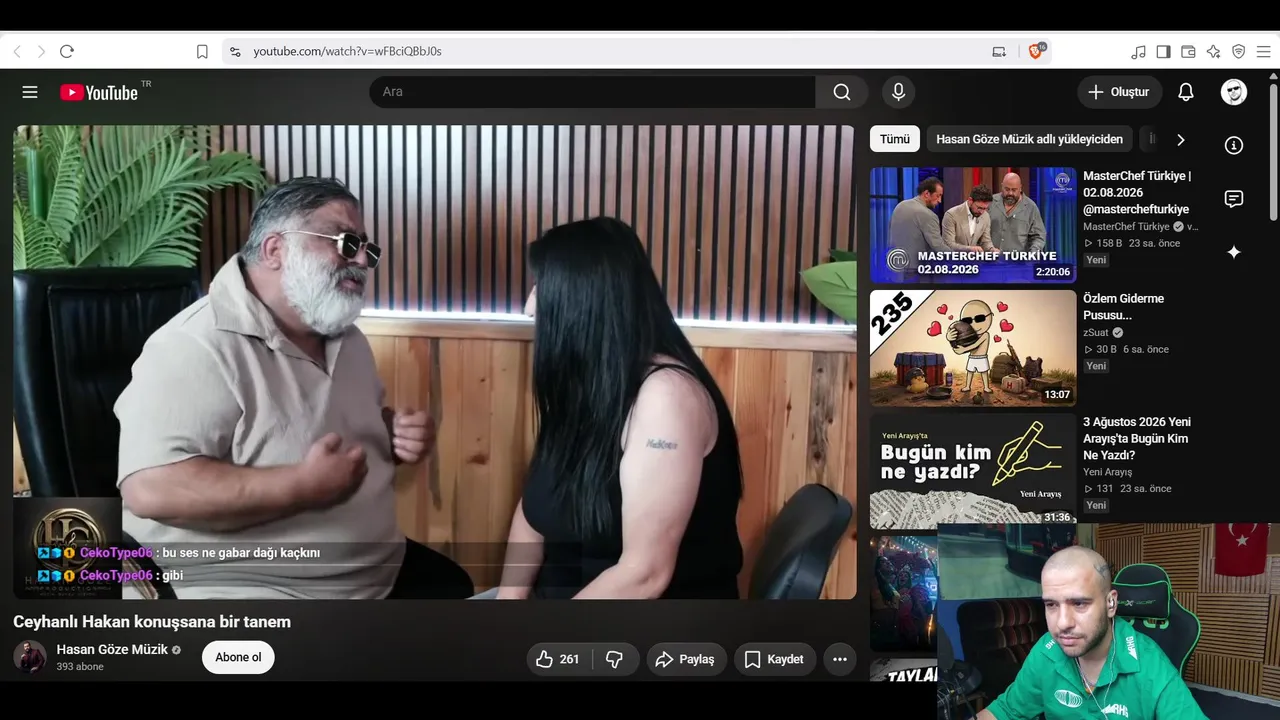Open the Brave playlist music note icon
1280x720 pixels.
pos(1139,51)
